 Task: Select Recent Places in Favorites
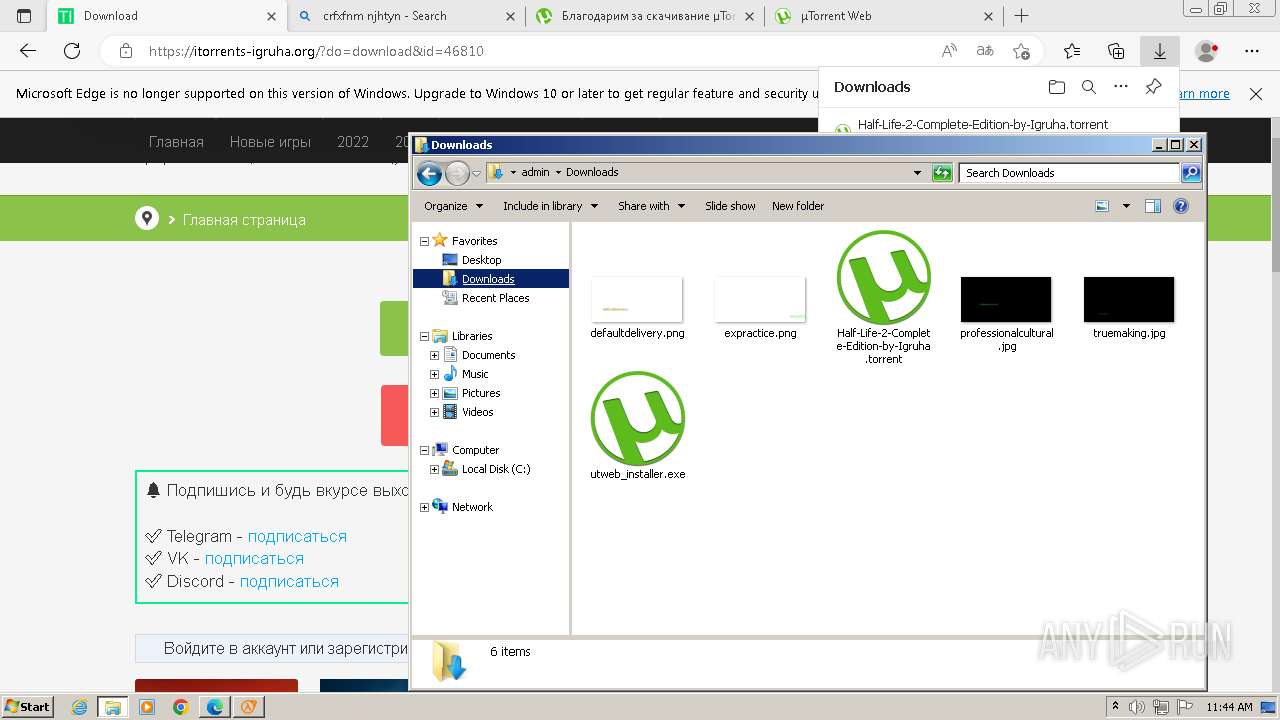coord(495,298)
